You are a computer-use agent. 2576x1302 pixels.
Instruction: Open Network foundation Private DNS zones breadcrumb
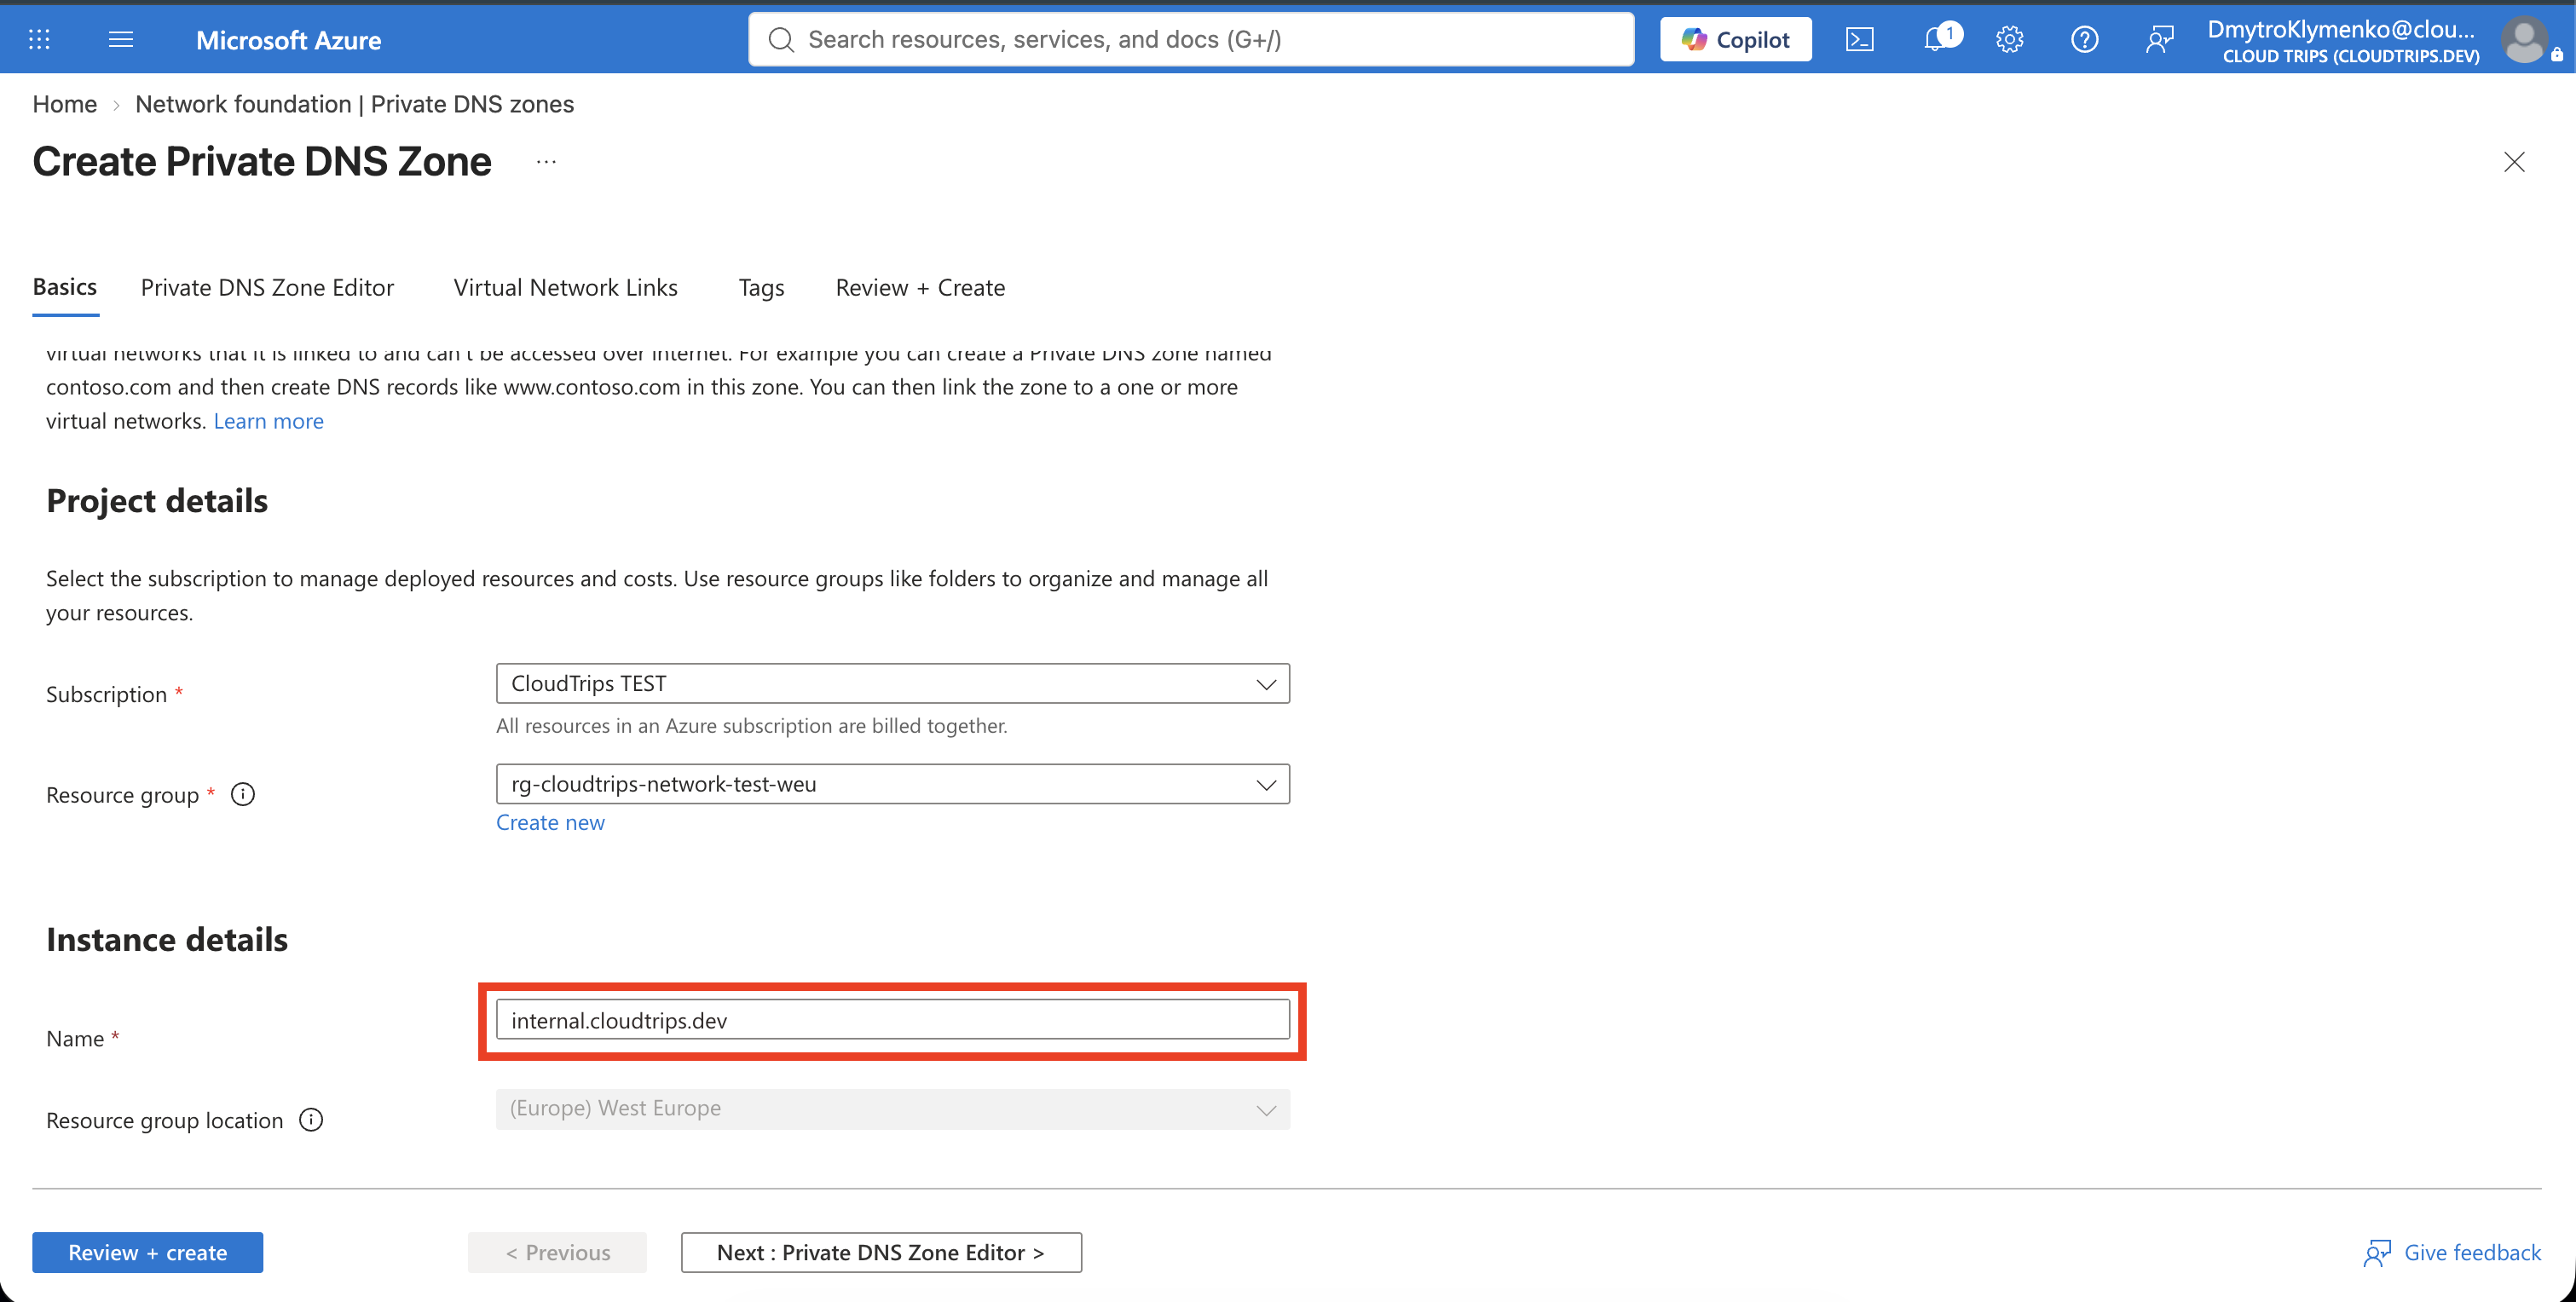(354, 104)
